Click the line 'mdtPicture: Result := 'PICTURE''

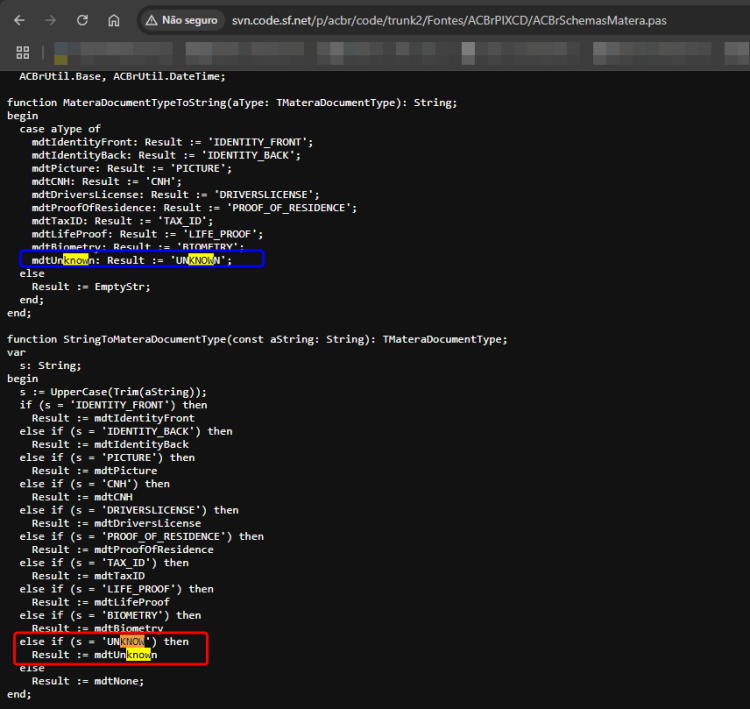pos(132,168)
